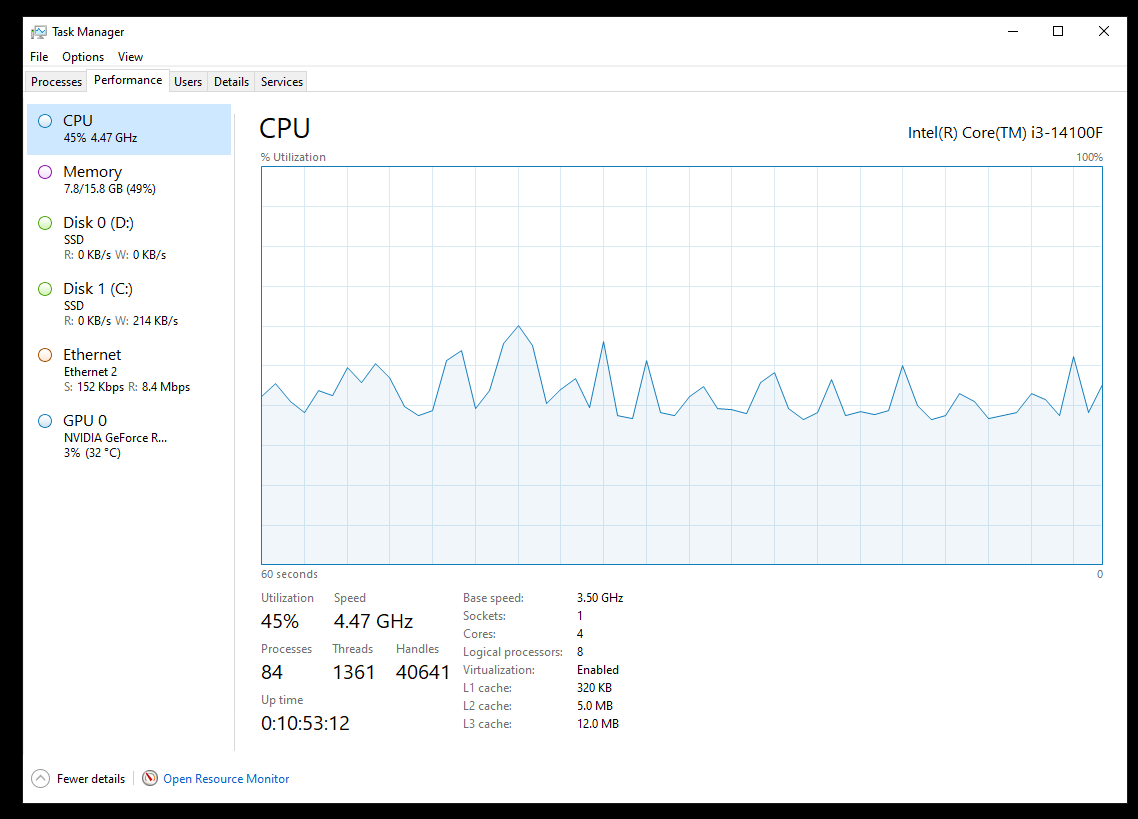Maximize the Task Manager window
This screenshot has width=1138, height=819.
click(x=1058, y=31)
